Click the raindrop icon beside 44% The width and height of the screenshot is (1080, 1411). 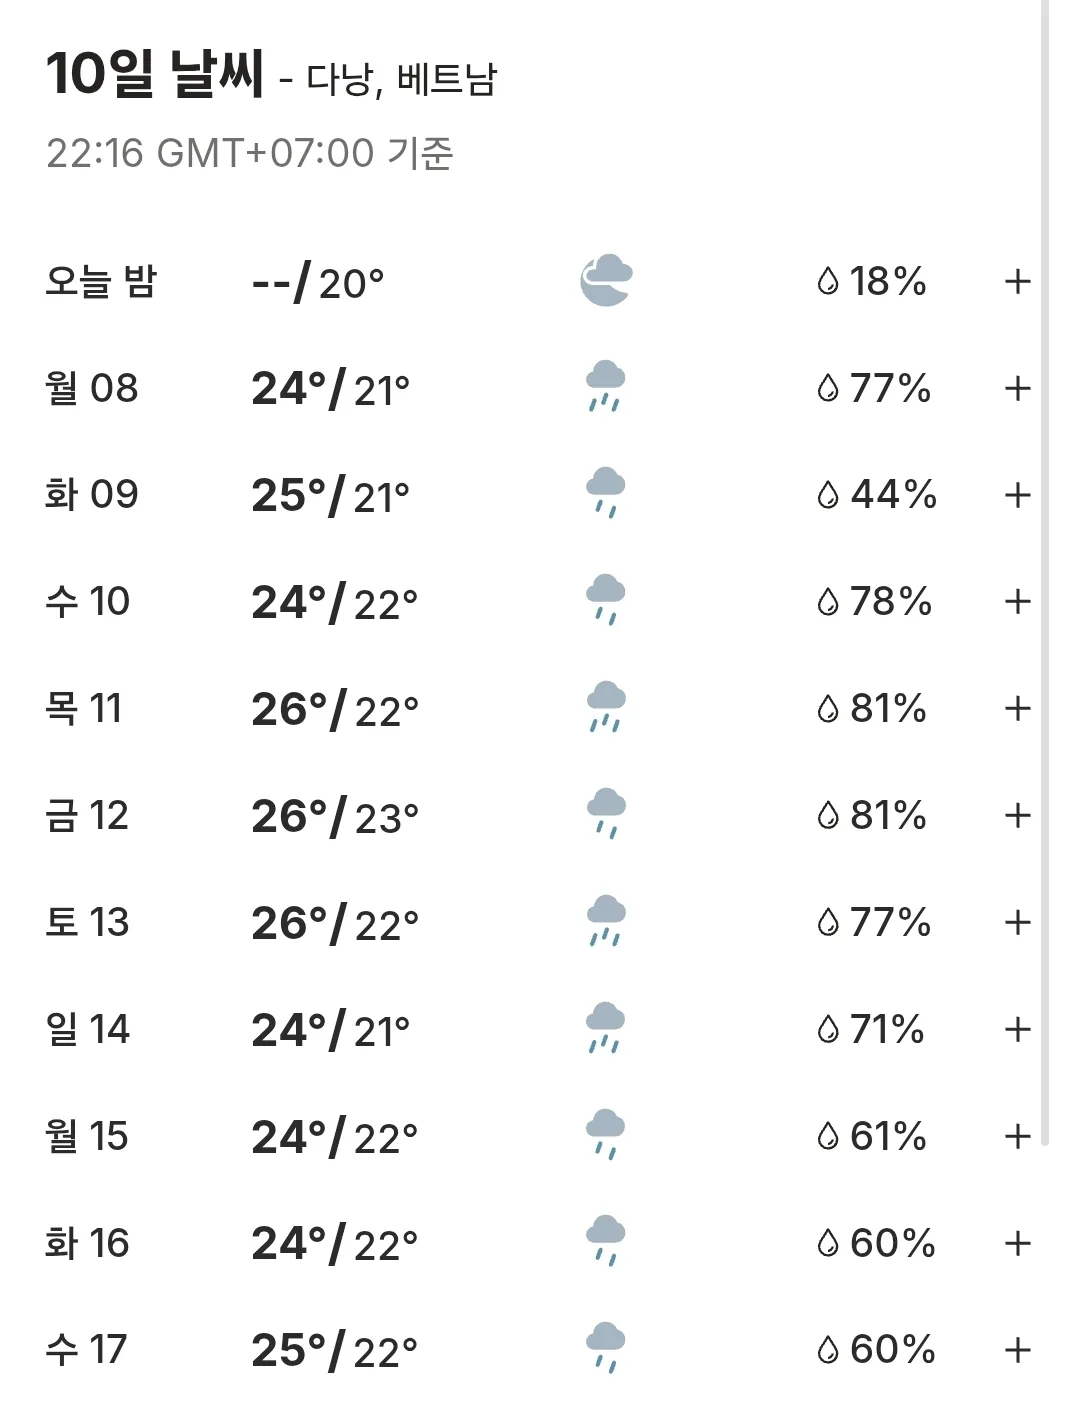(x=828, y=495)
